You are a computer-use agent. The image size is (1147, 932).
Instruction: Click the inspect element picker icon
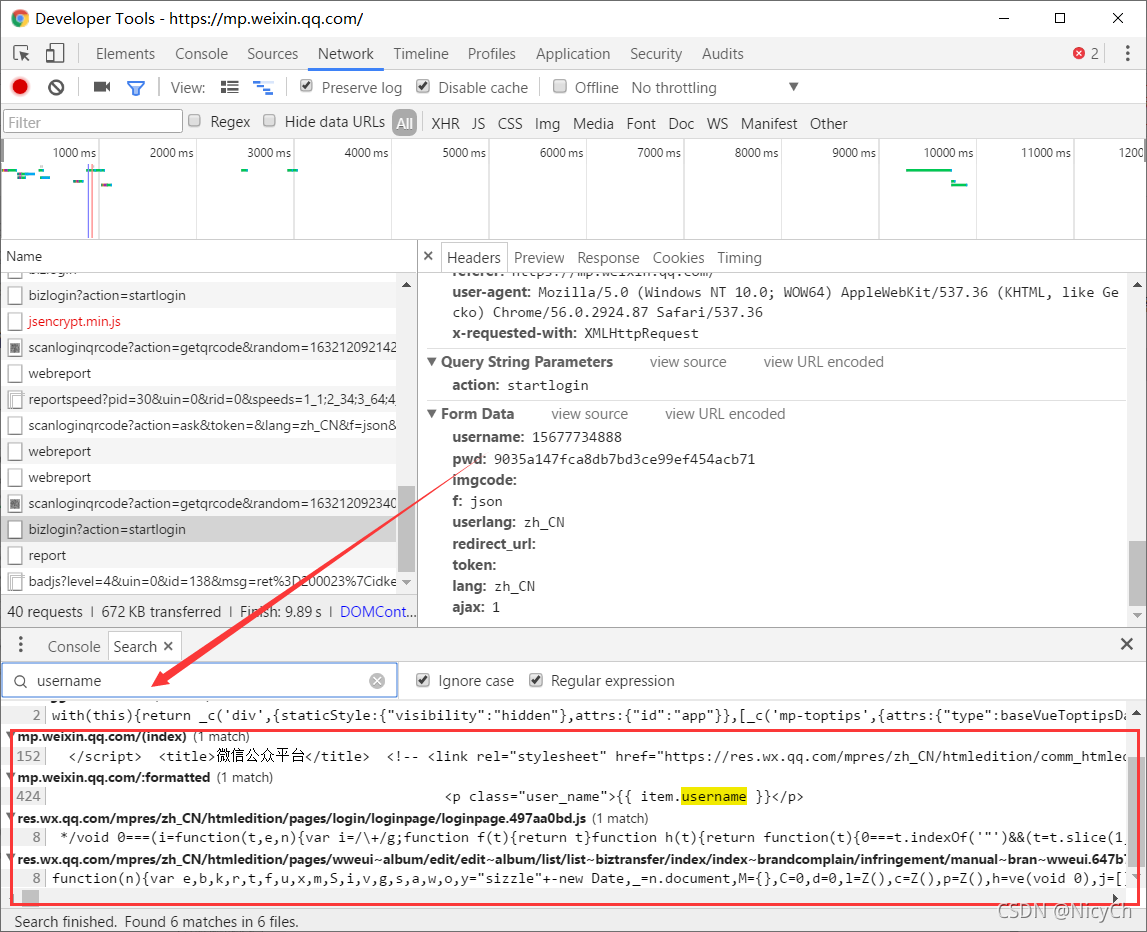click(x=21, y=53)
